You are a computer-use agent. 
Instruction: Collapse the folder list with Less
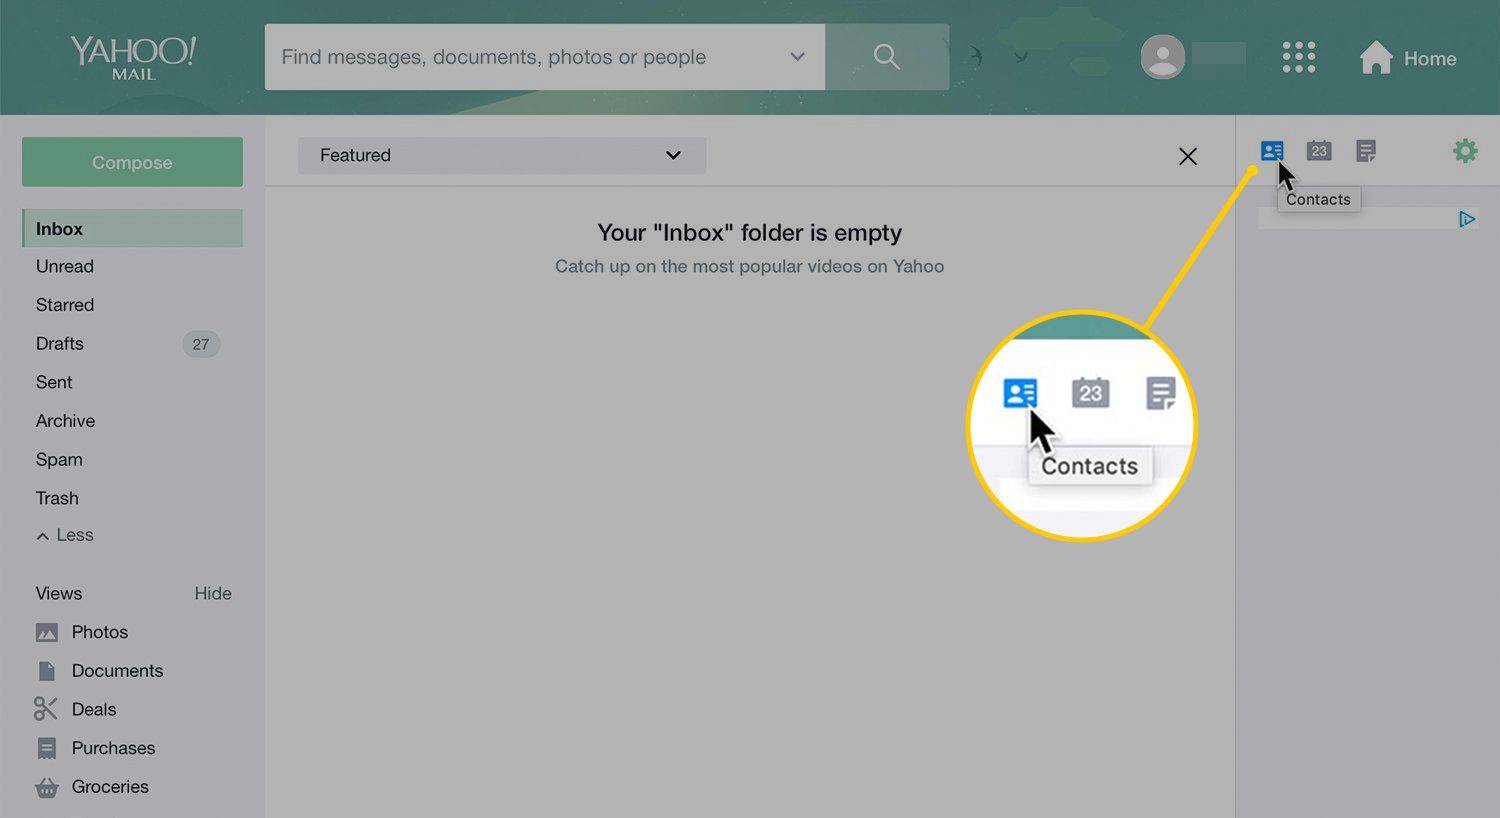click(x=65, y=535)
